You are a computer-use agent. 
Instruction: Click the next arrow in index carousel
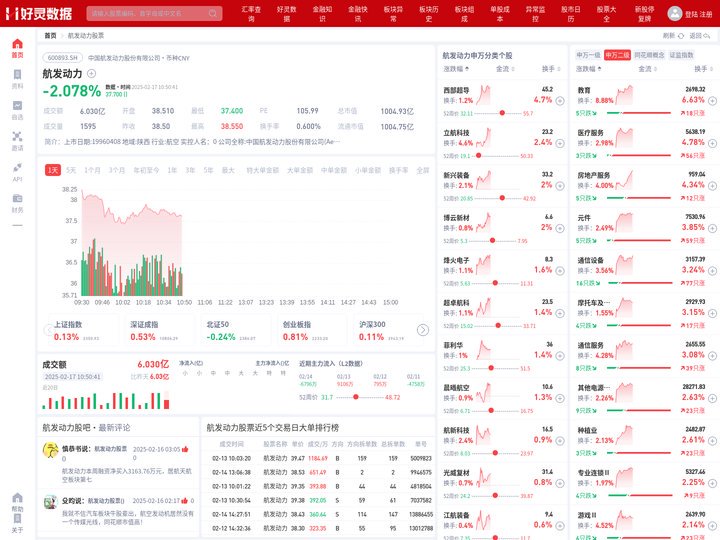(423, 330)
